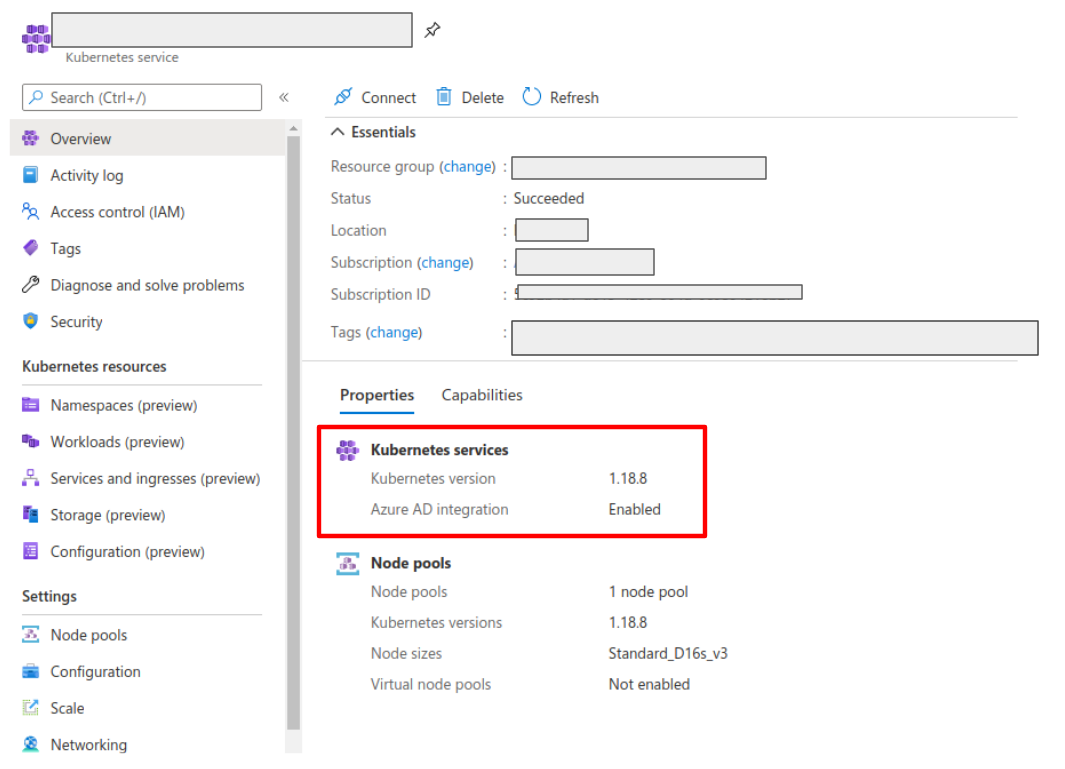The image size is (1065, 769).
Task: Click the Refresh circular arrow icon
Action: pyautogui.click(x=532, y=97)
